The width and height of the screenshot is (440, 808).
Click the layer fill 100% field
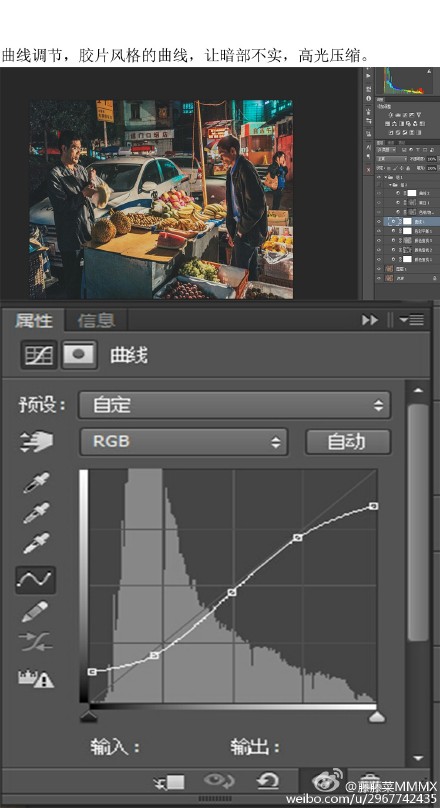[x=432, y=169]
